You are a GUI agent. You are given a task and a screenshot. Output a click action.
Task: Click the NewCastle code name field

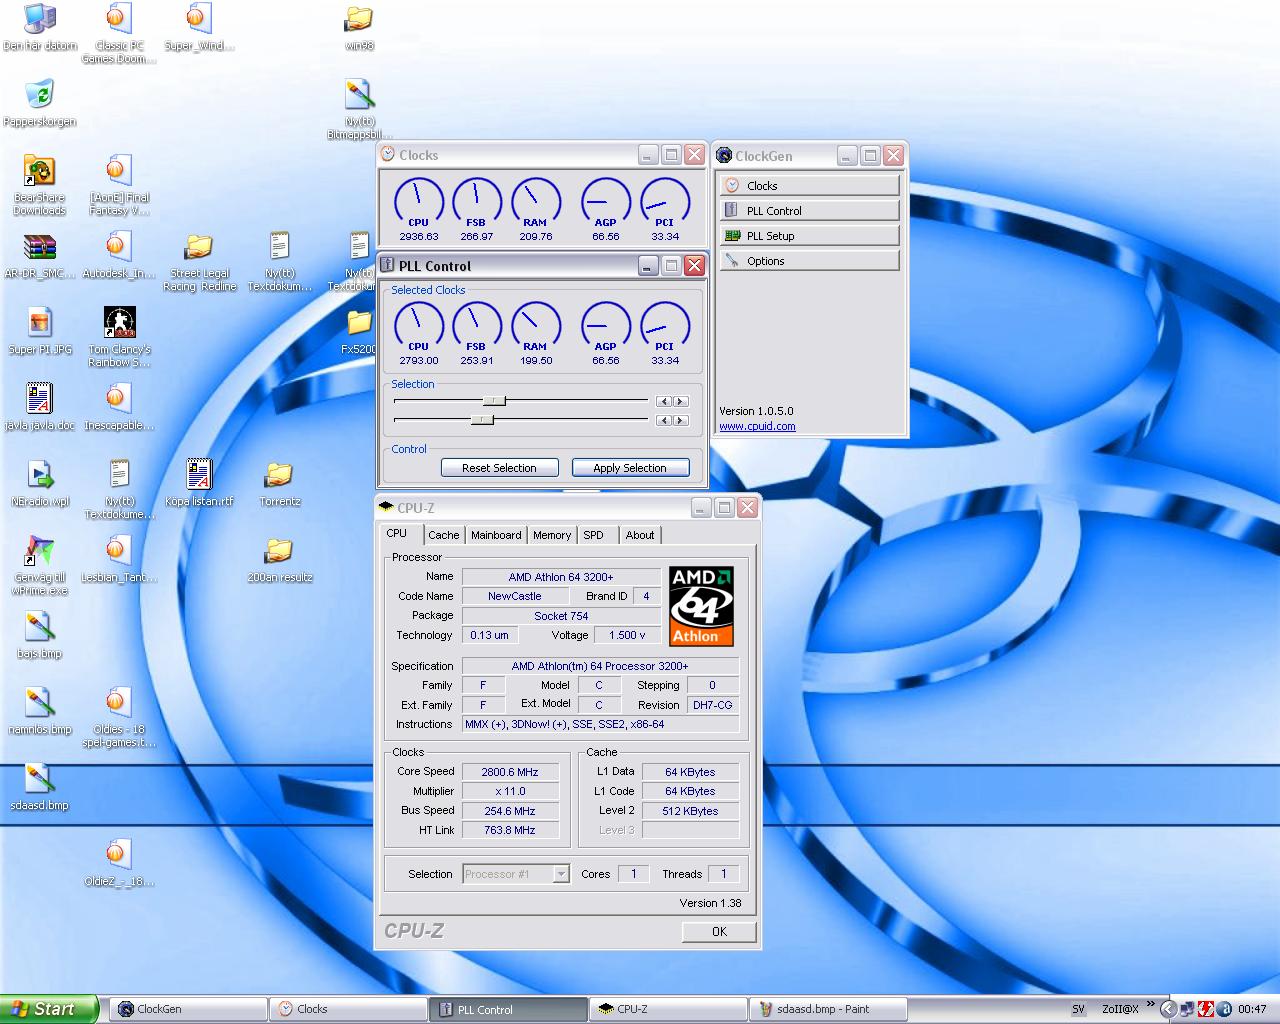515,596
